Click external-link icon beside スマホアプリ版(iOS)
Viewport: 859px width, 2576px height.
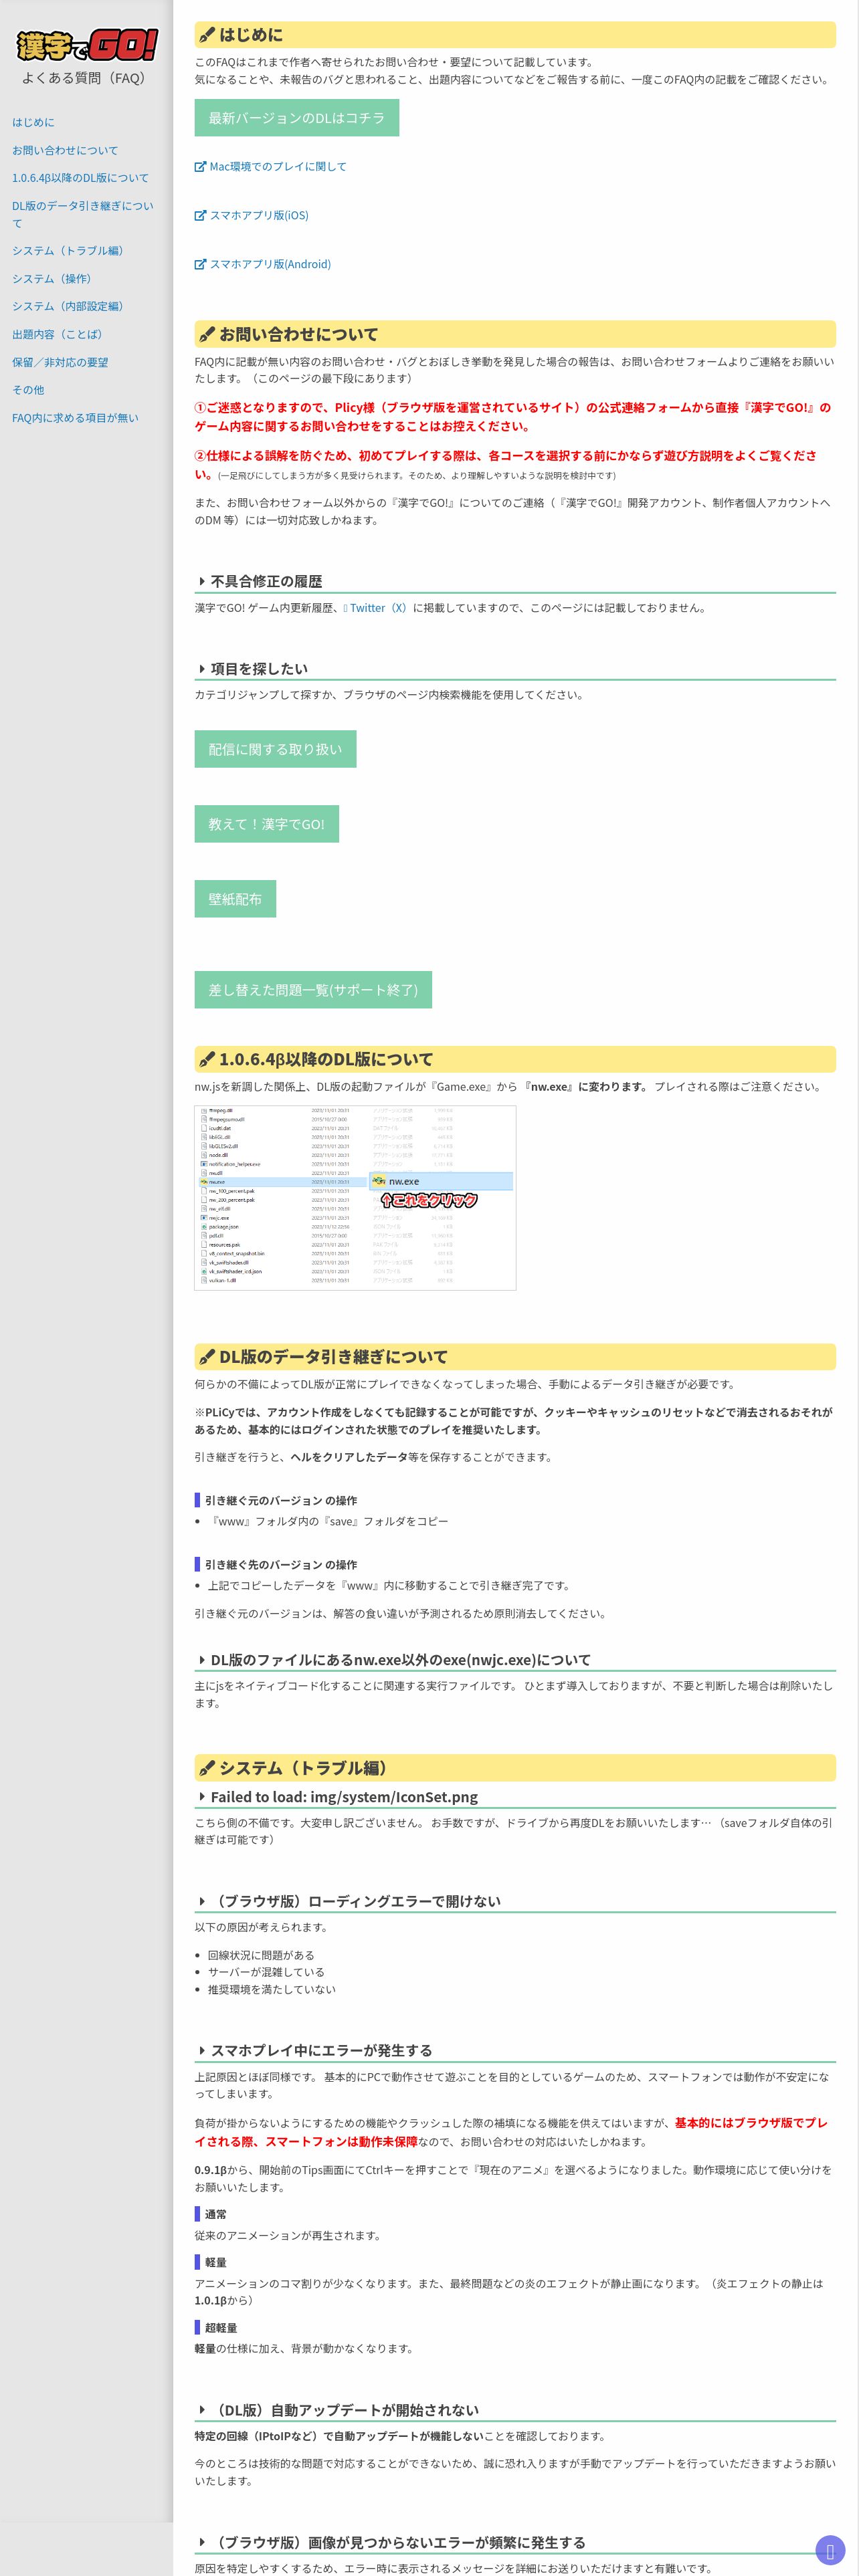tap(200, 215)
